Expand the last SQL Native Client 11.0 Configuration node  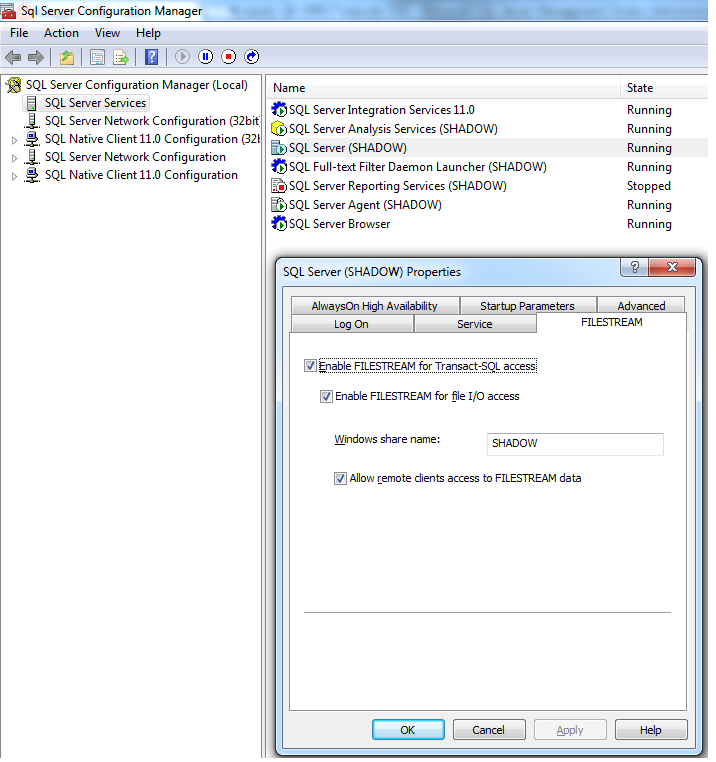(x=15, y=176)
